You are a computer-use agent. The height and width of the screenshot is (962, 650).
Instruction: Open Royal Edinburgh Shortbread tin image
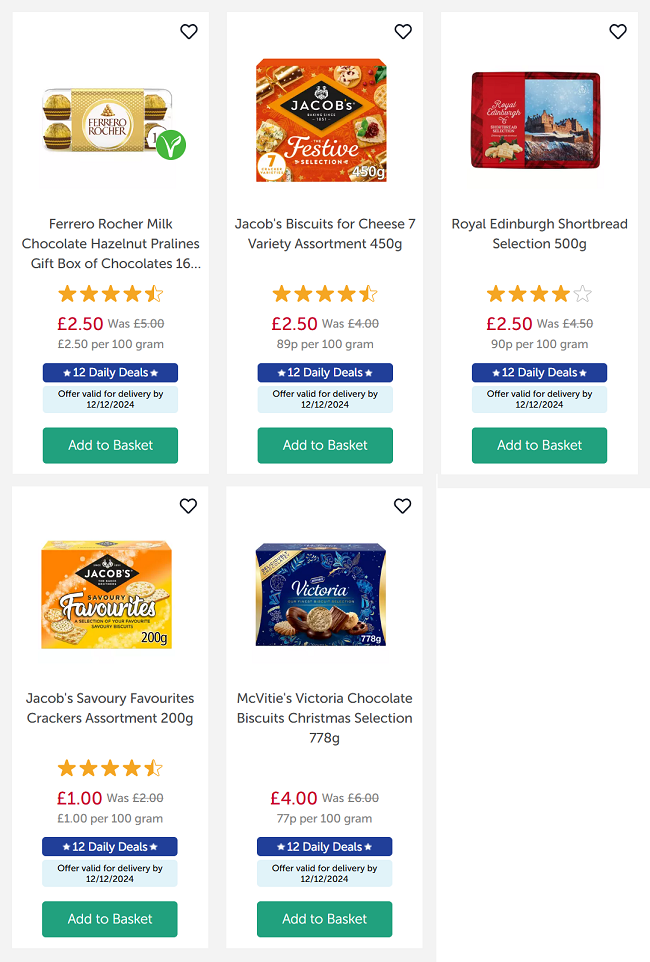[x=536, y=120]
